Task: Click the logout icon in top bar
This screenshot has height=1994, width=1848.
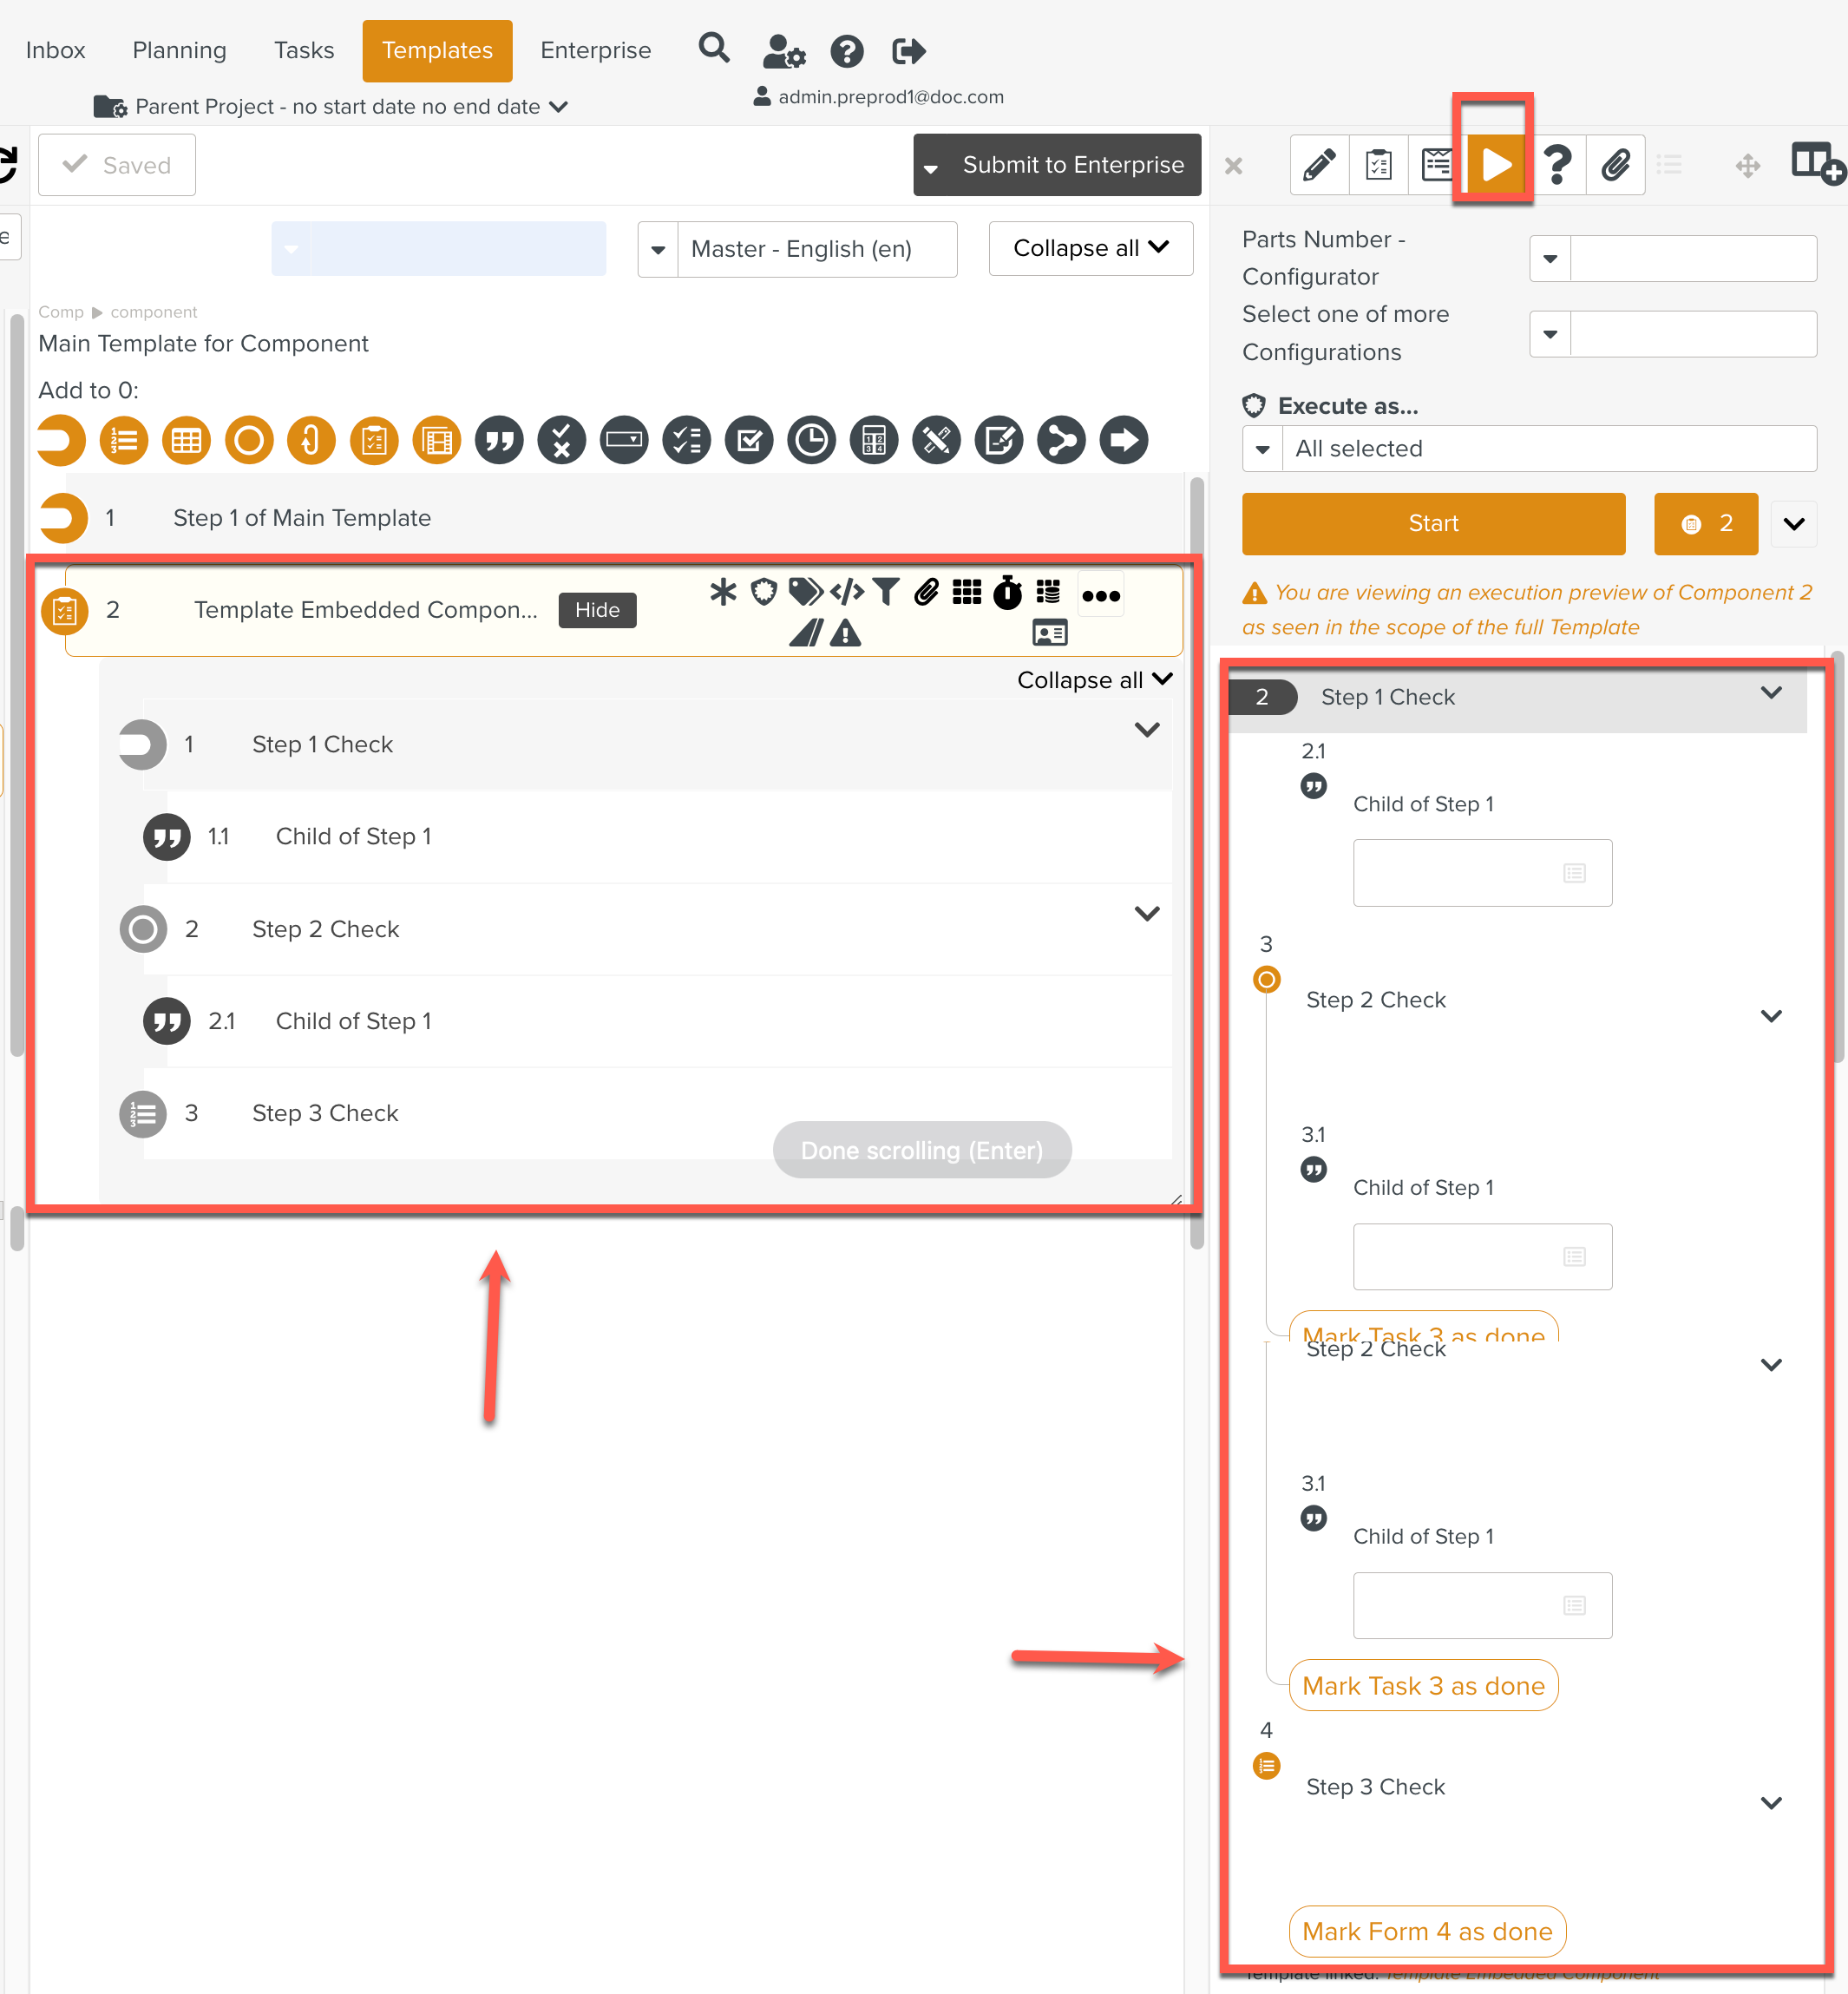Action: click(x=909, y=51)
